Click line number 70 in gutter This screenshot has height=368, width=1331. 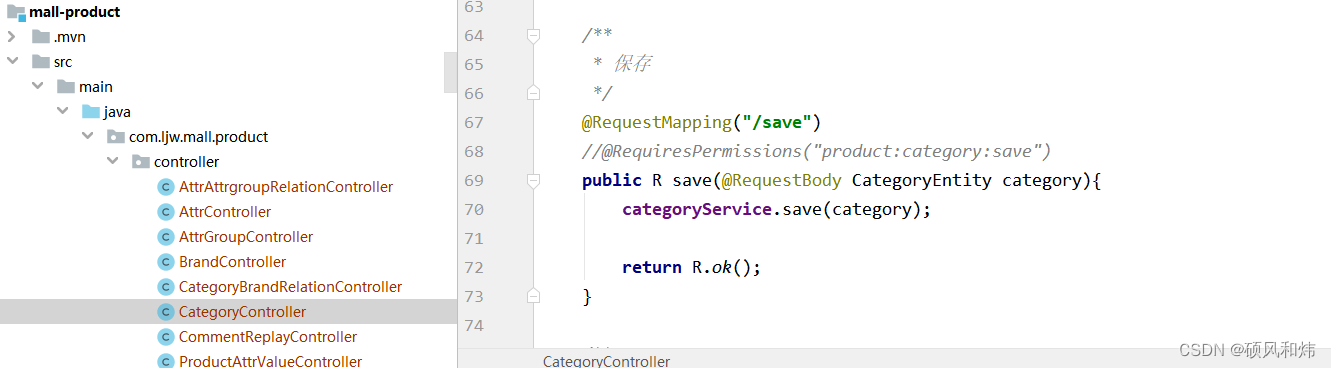point(474,210)
